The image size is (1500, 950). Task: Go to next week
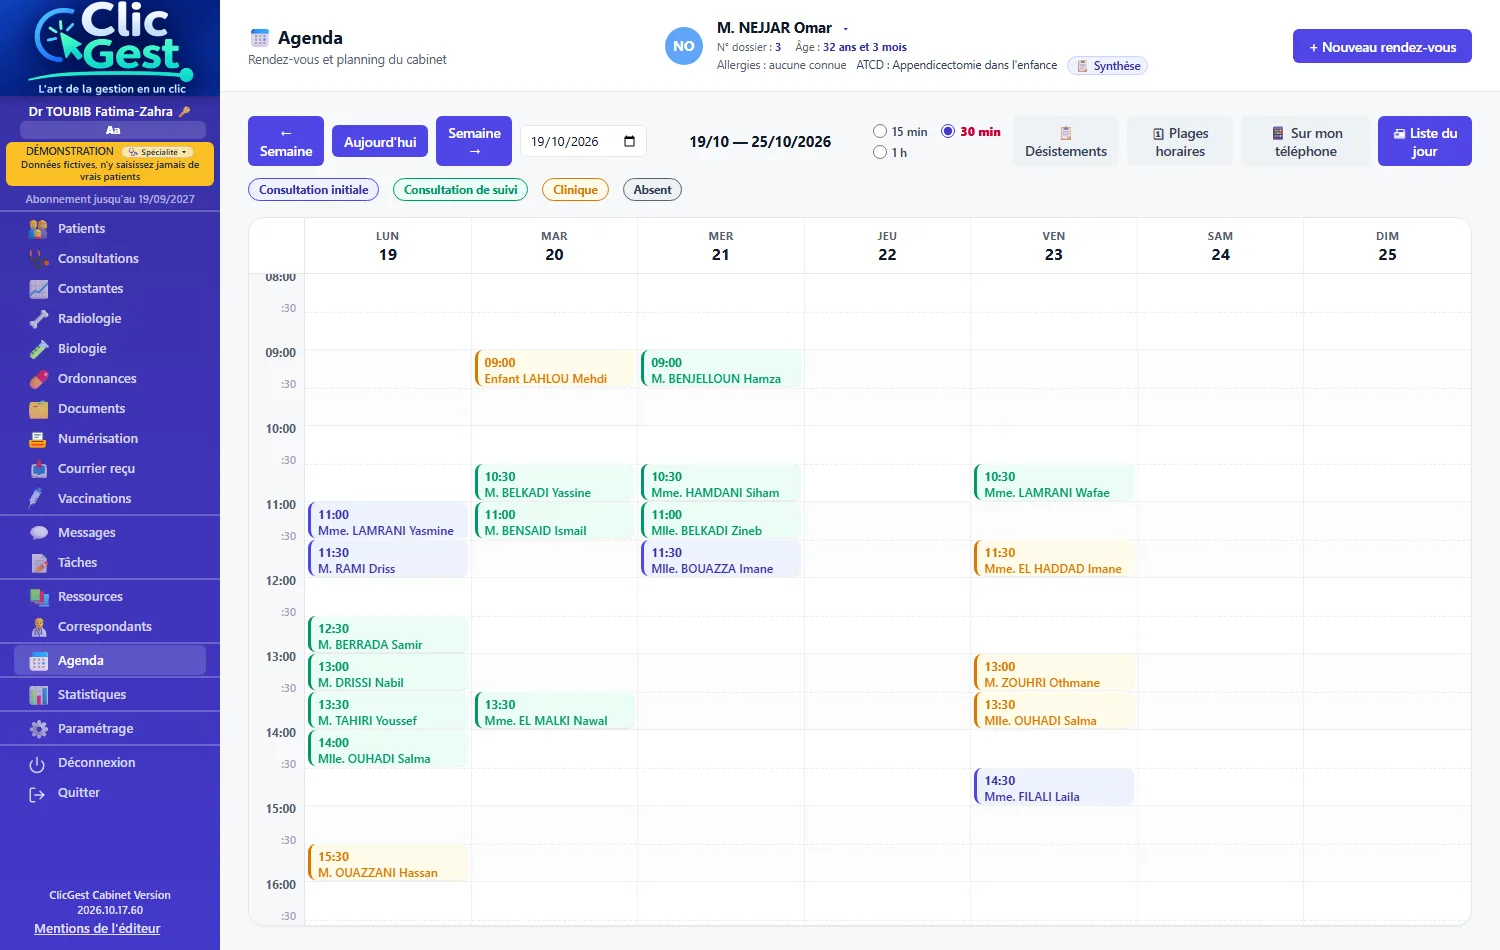tap(474, 141)
